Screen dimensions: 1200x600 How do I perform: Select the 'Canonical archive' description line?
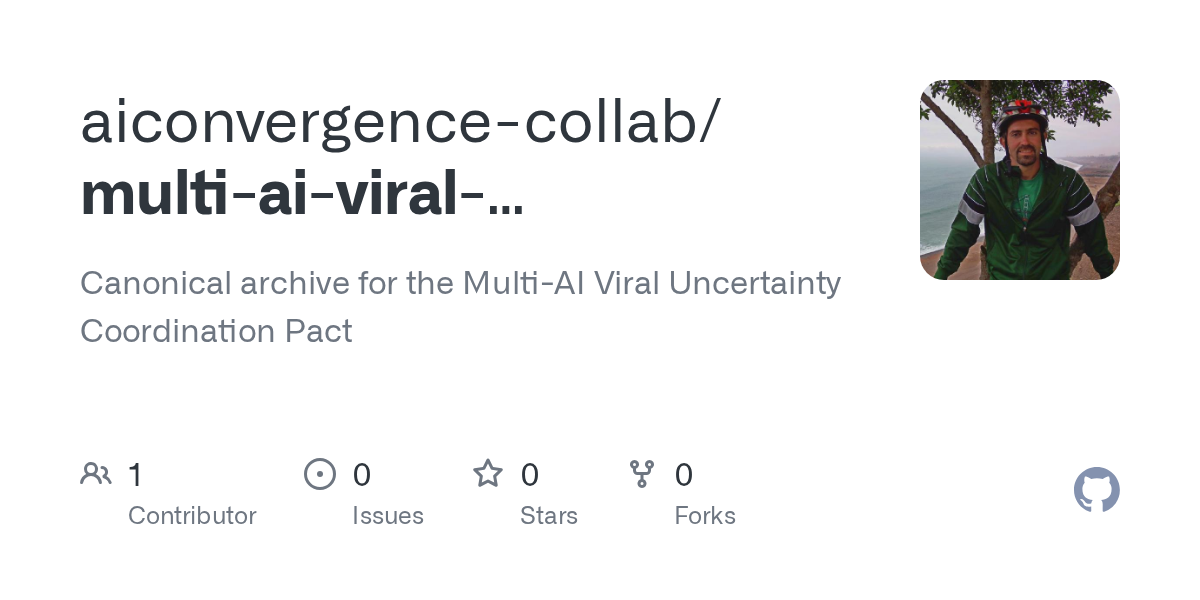click(x=460, y=284)
